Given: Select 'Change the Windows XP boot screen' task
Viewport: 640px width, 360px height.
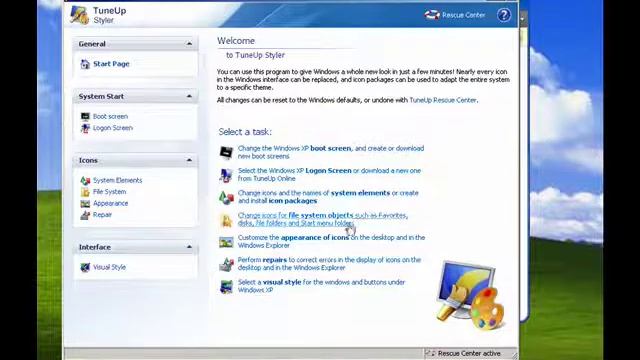Looking at the screenshot, I should (x=331, y=152).
